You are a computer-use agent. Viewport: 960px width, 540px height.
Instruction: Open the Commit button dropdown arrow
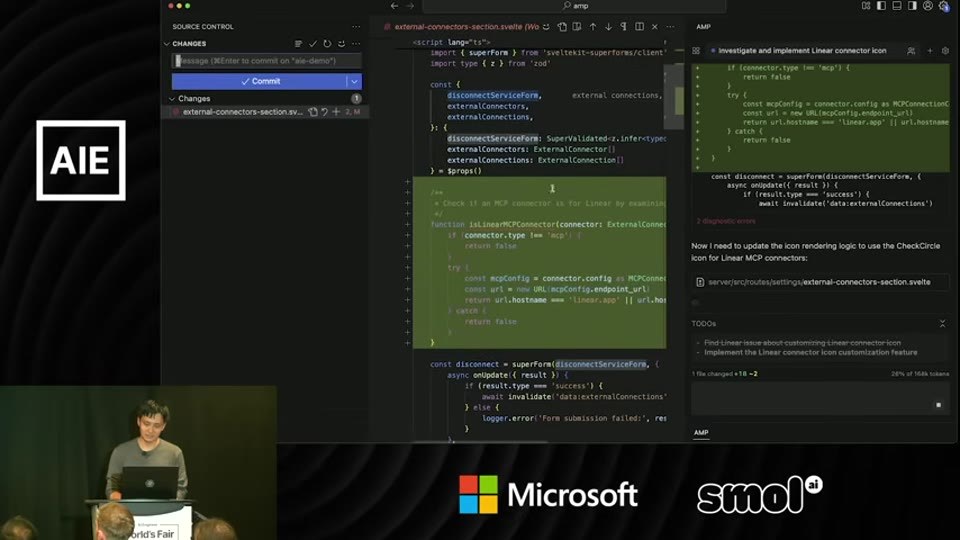(354, 81)
